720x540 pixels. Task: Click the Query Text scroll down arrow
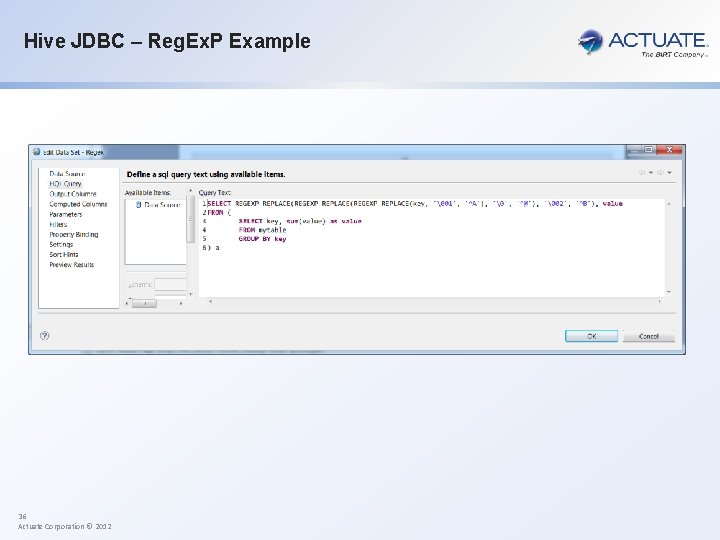click(669, 292)
